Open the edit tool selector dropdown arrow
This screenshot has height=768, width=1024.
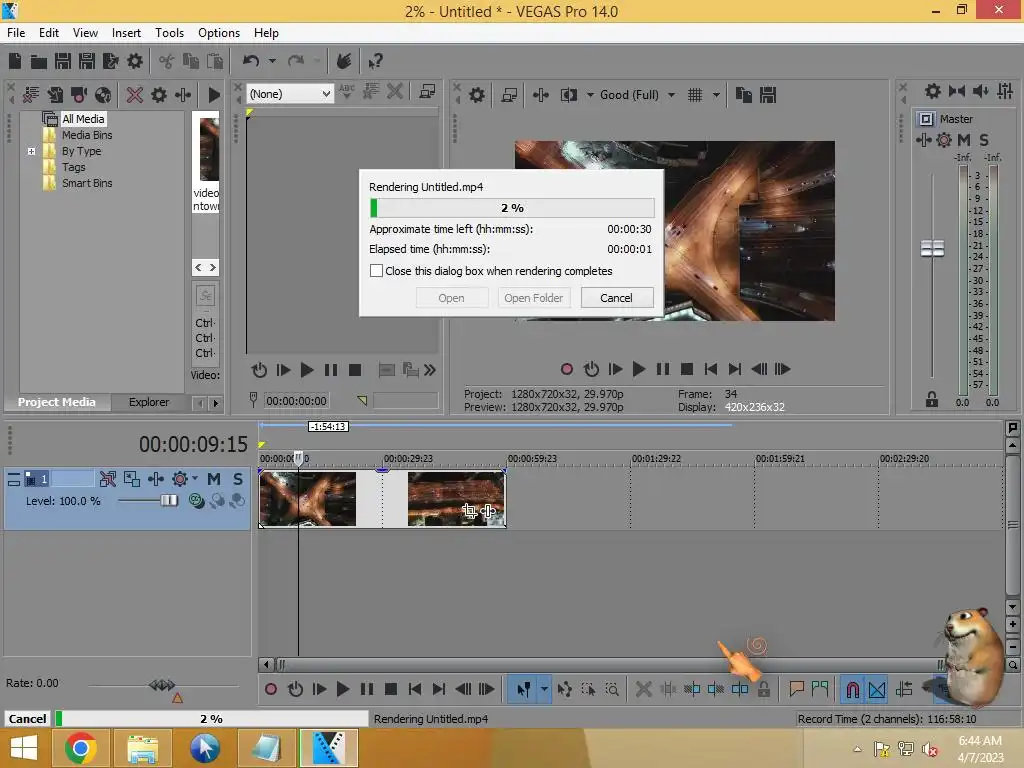pyautogui.click(x=544, y=689)
